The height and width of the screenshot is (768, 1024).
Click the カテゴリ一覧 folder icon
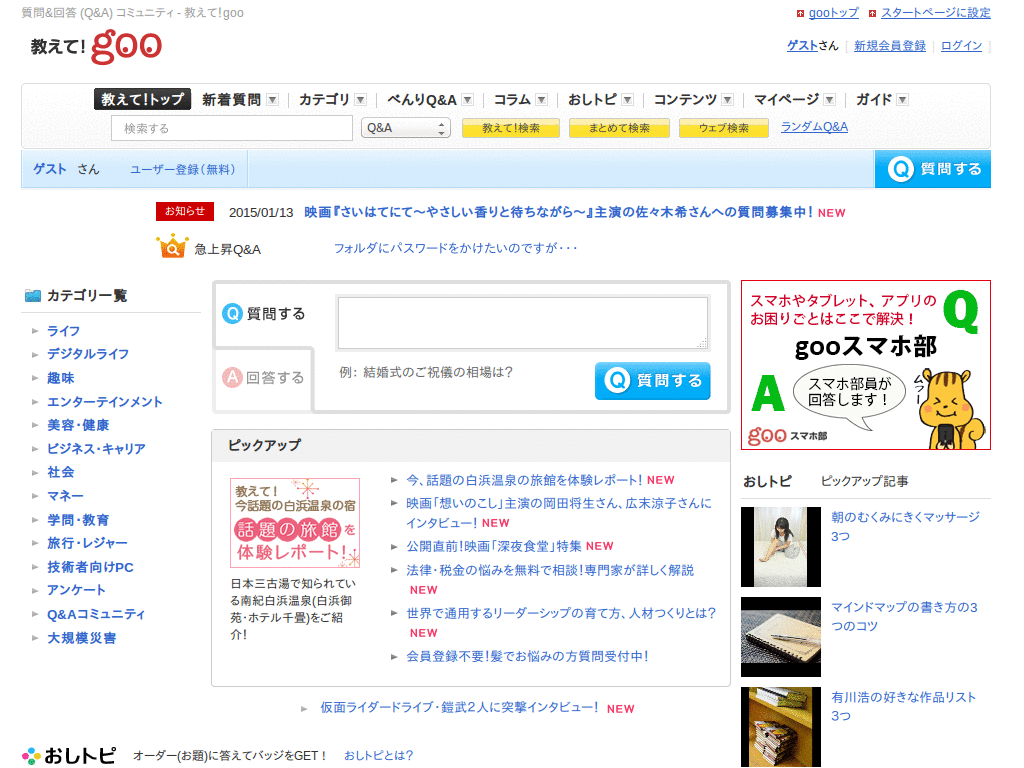(31, 294)
